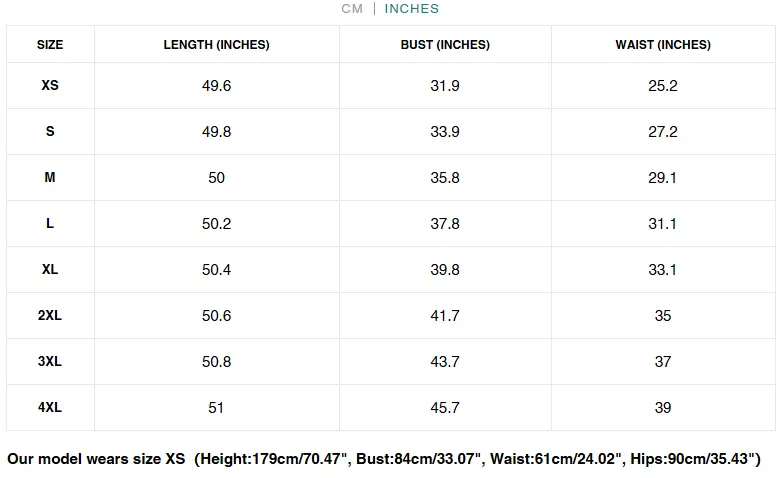This screenshot has height=478, width=784.
Task: Select the S size row label
Action: click(50, 132)
